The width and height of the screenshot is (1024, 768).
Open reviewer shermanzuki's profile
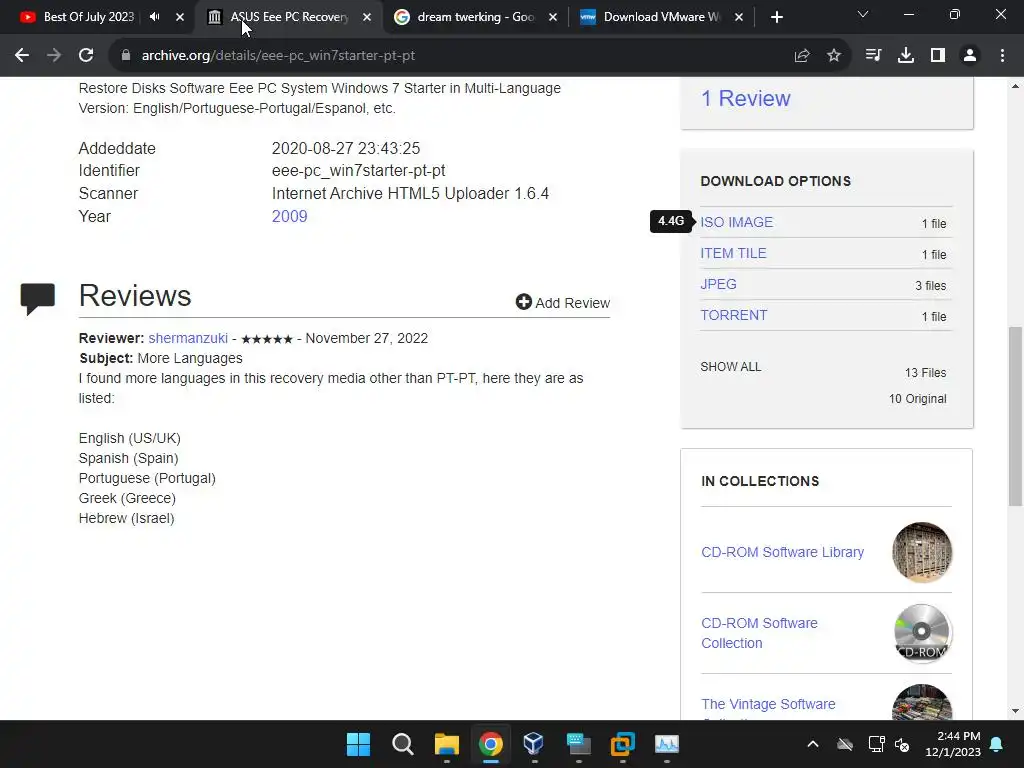click(x=188, y=338)
